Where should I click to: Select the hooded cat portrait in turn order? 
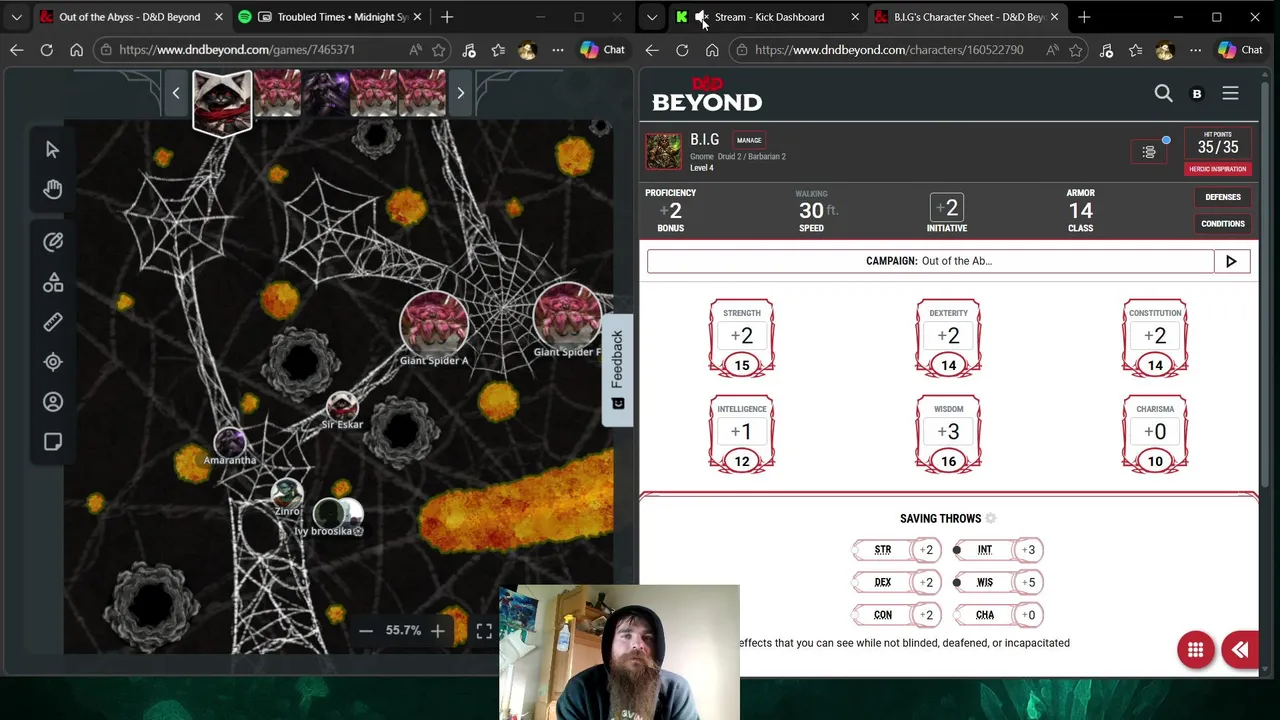coord(222,102)
